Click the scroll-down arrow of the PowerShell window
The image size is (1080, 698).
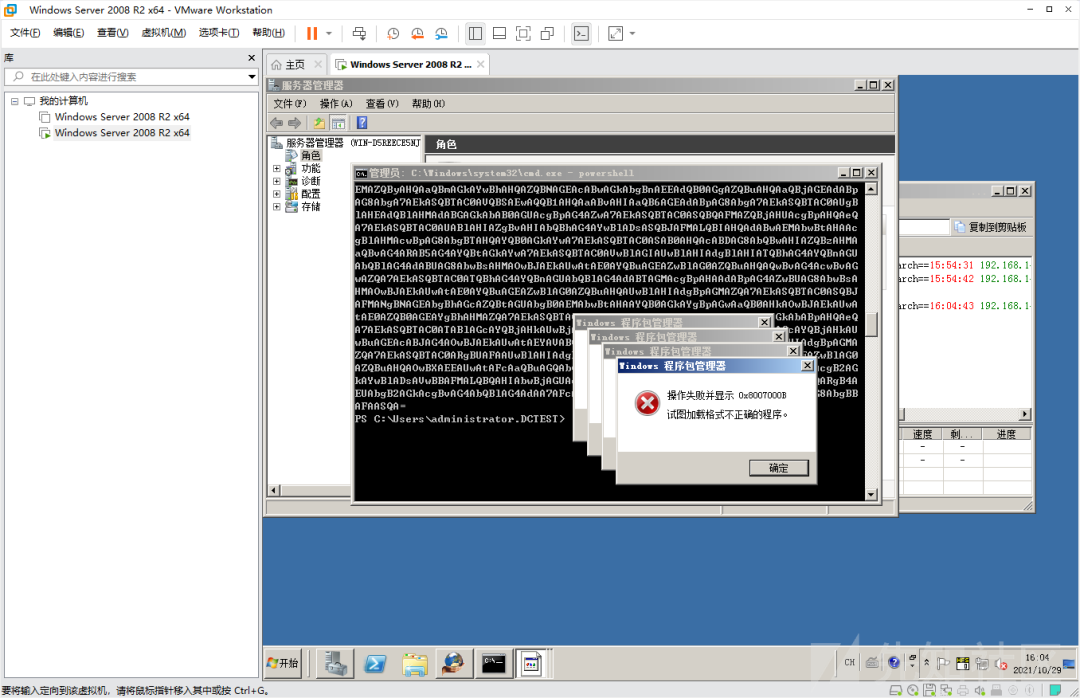pos(871,494)
